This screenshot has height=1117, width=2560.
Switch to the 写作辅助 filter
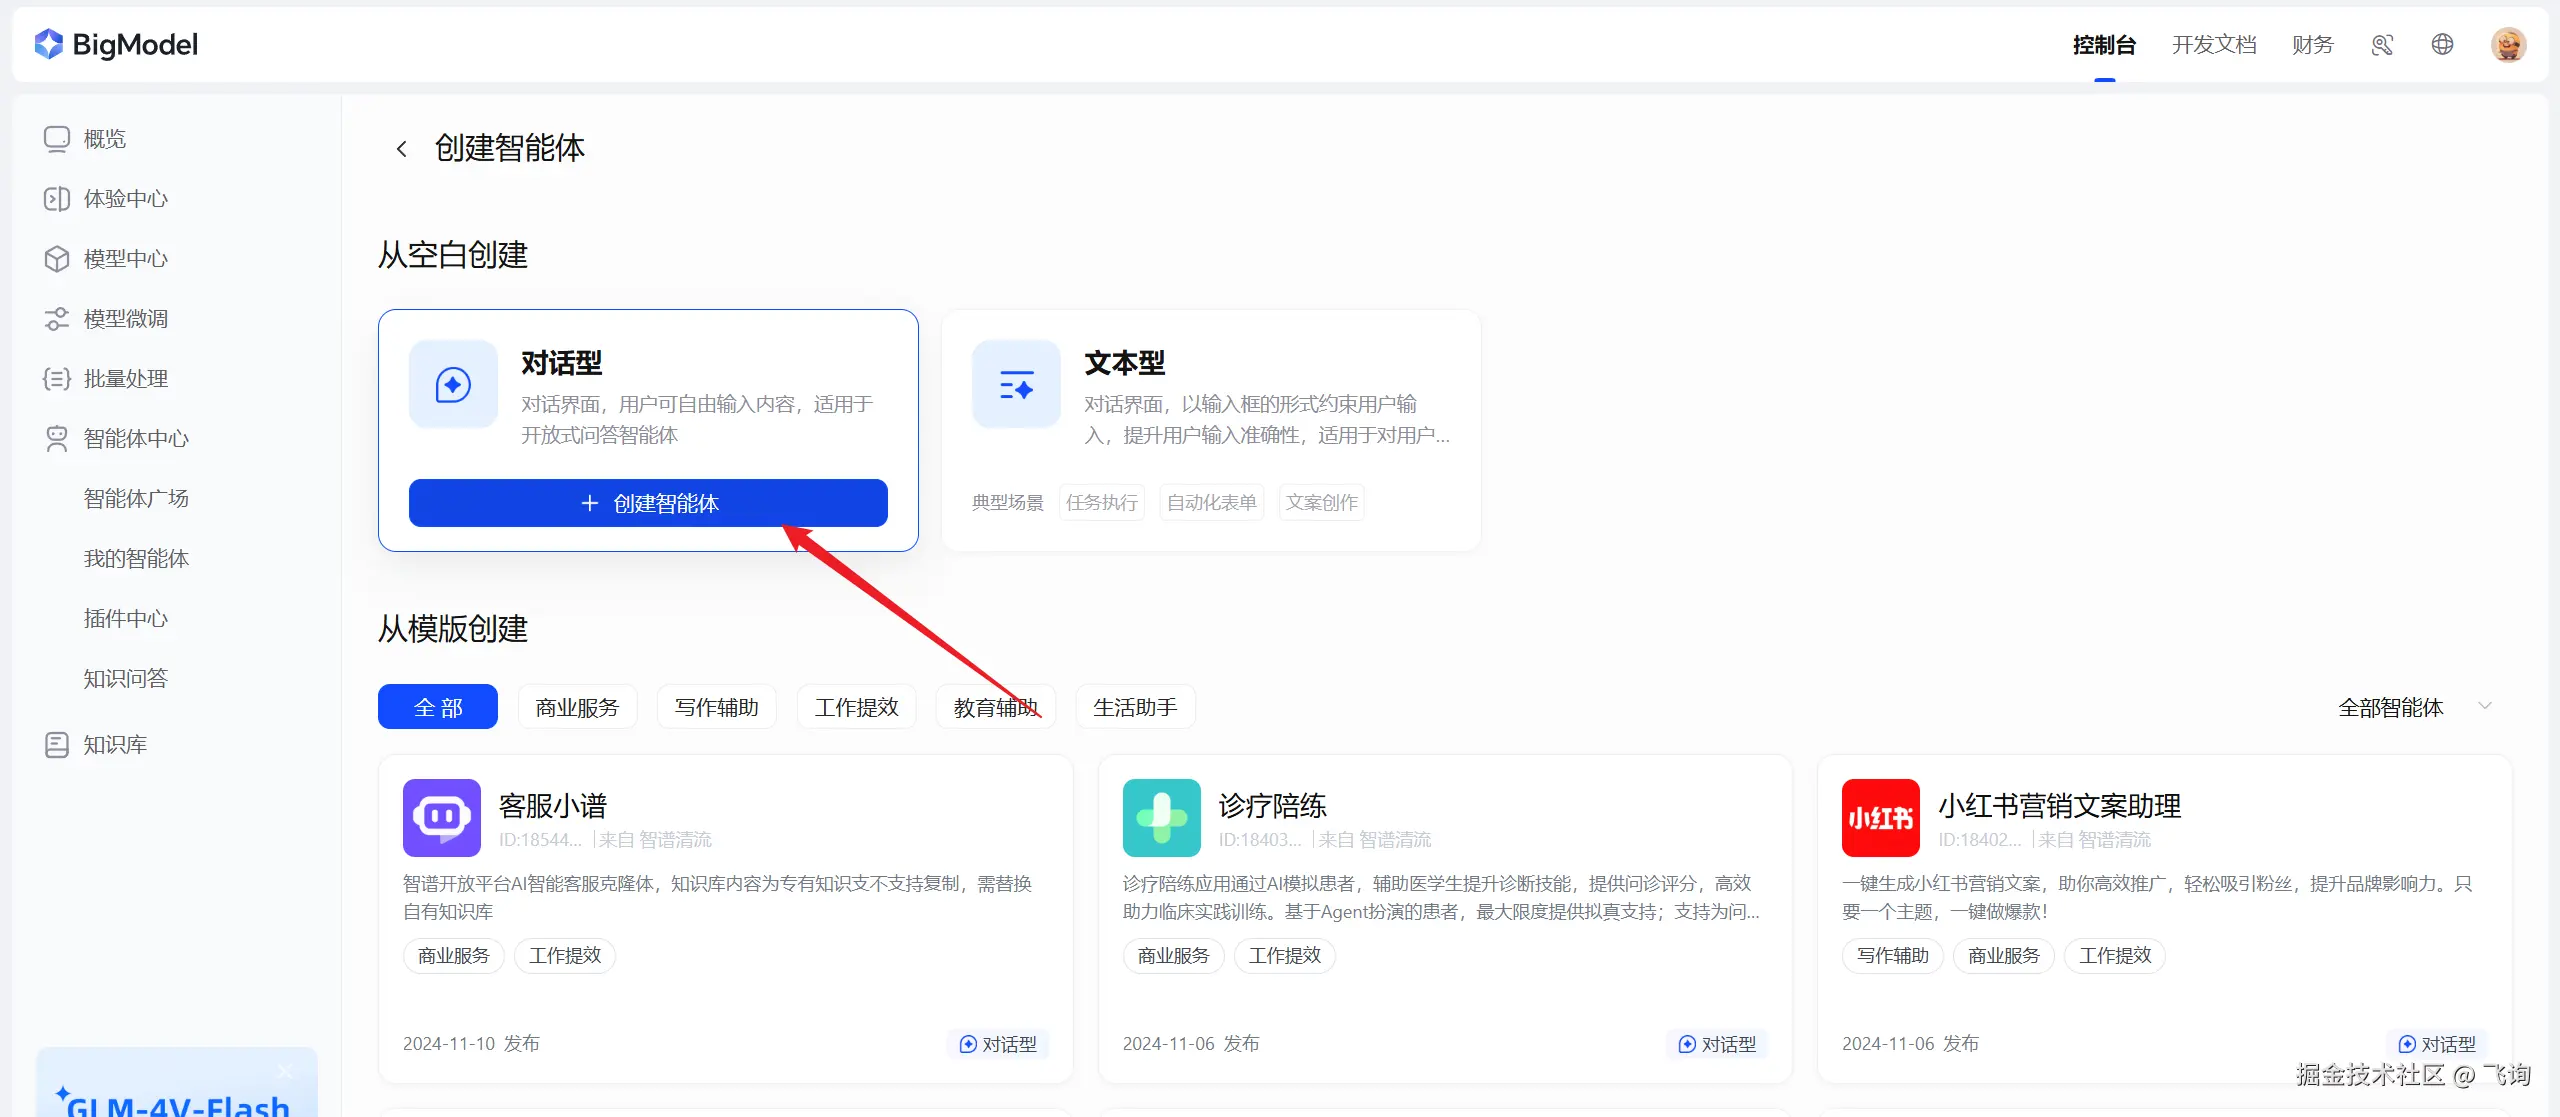[716, 707]
